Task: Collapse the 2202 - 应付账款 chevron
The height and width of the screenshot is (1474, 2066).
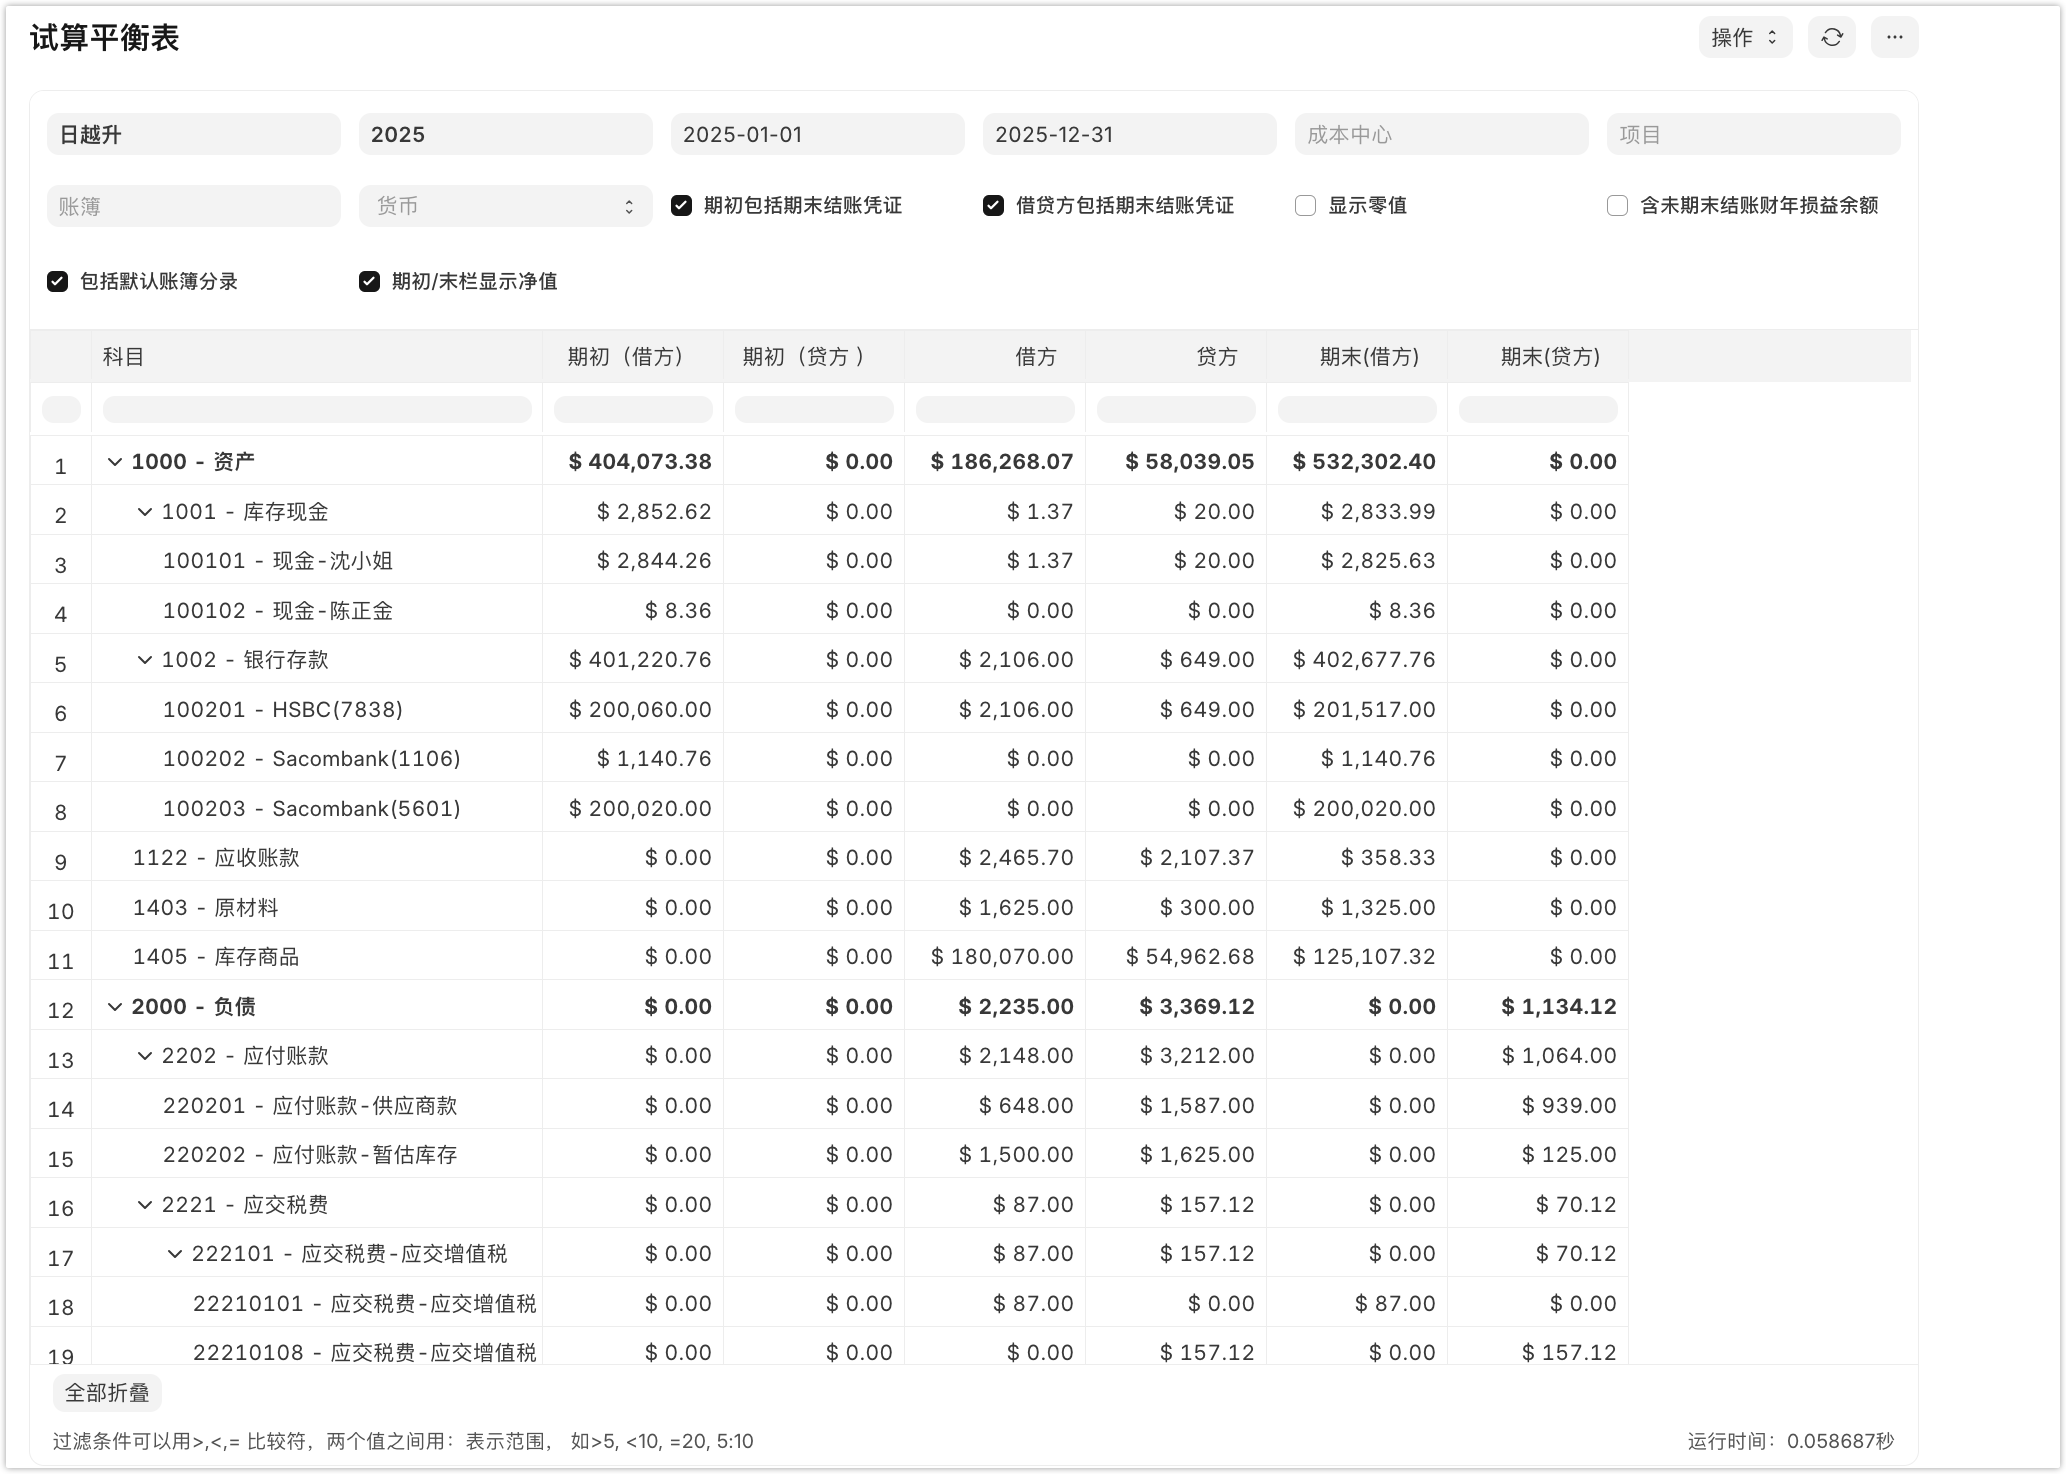Action: point(145,1056)
